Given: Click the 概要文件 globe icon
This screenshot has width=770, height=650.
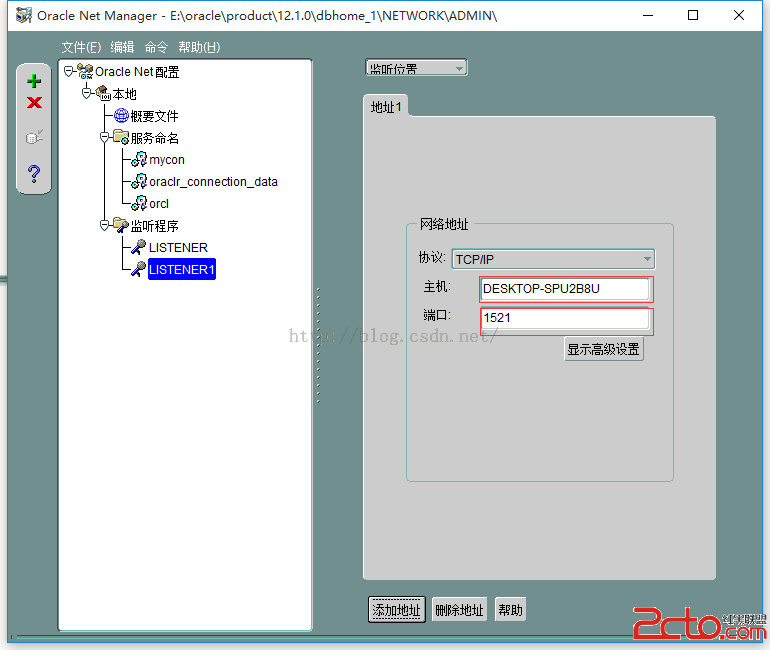Looking at the screenshot, I should tap(121, 115).
